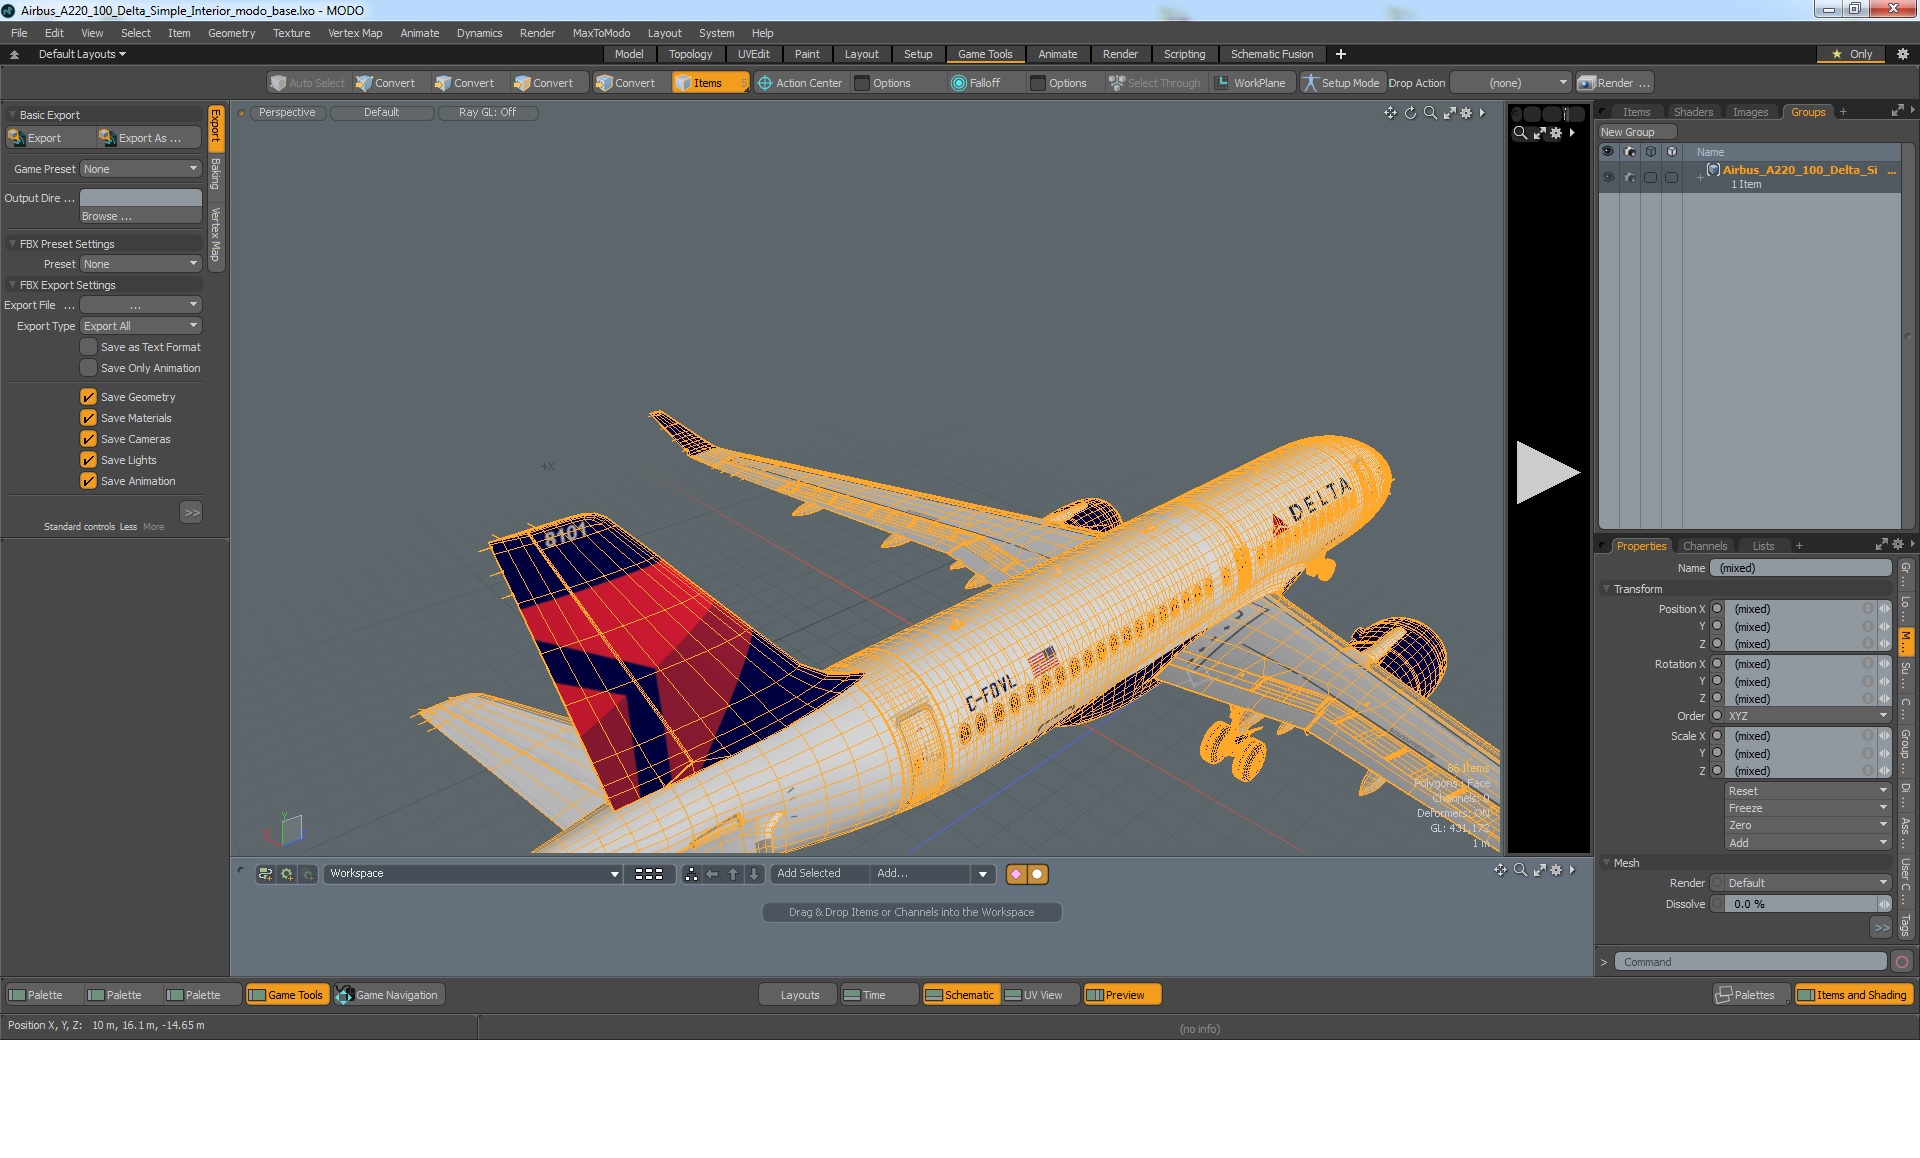Click the New Group button
Viewport: 1920px width, 1158px height.
coord(1636,132)
